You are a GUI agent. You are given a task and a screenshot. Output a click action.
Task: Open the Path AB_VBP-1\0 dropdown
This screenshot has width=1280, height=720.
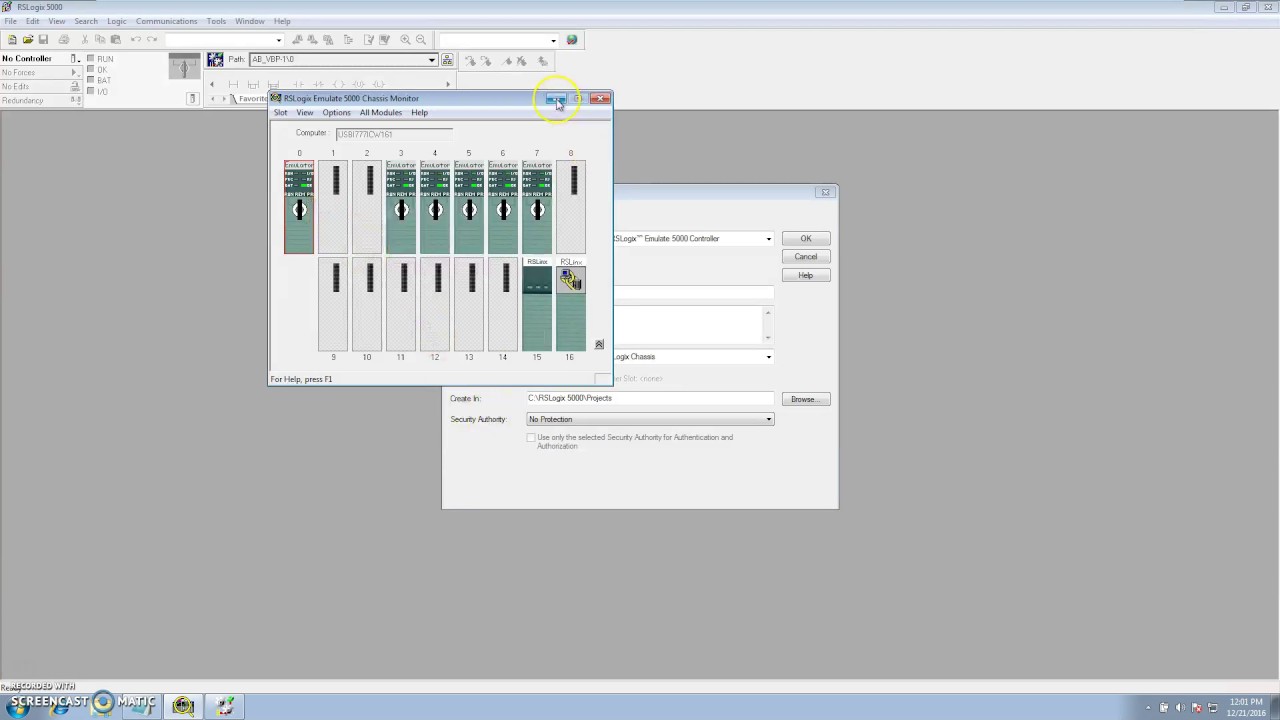(431, 60)
